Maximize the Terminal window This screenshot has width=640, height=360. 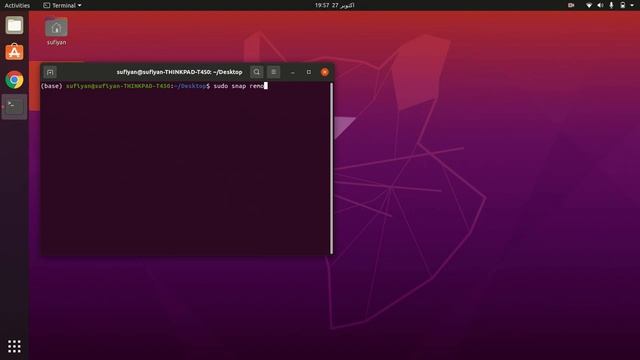[309, 72]
